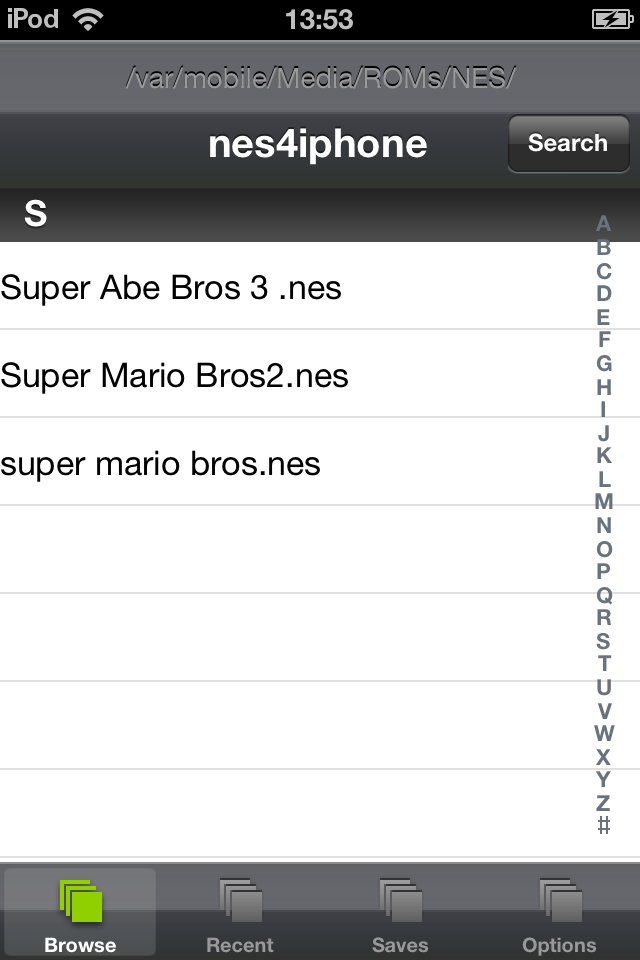
Task: Tap the Search button
Action: pos(568,144)
